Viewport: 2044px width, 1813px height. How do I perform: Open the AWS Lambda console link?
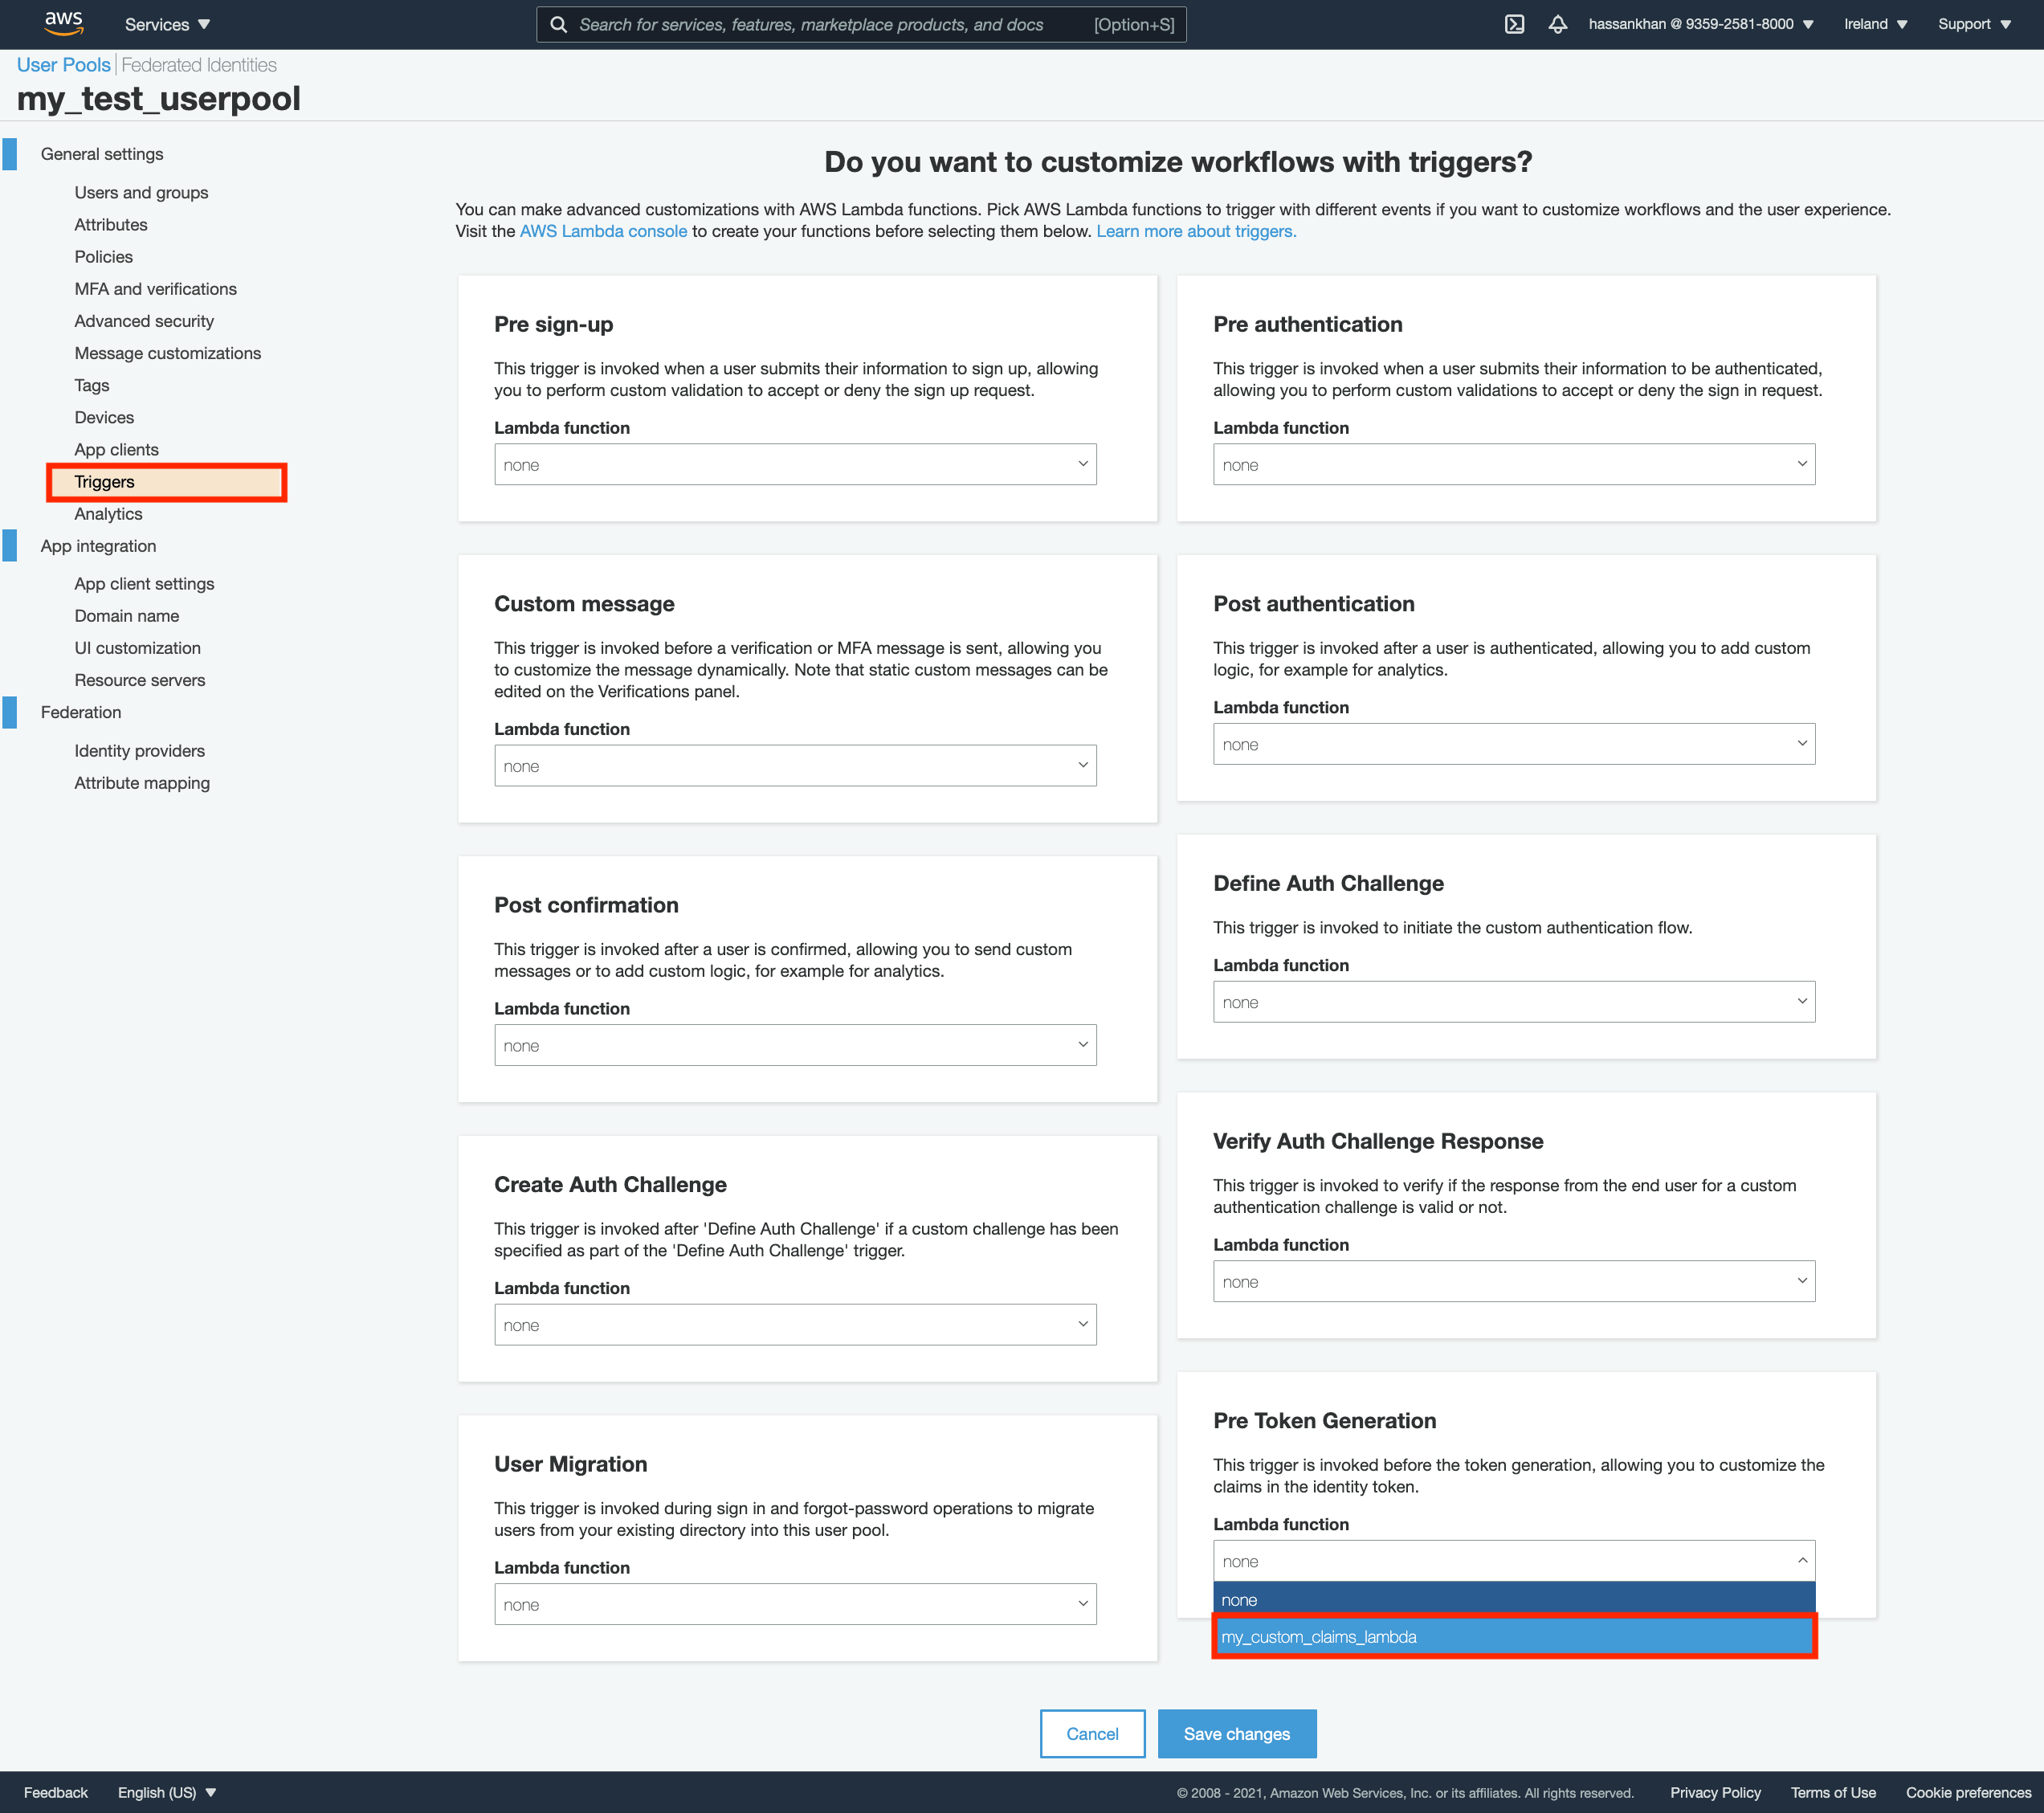pyautogui.click(x=603, y=232)
